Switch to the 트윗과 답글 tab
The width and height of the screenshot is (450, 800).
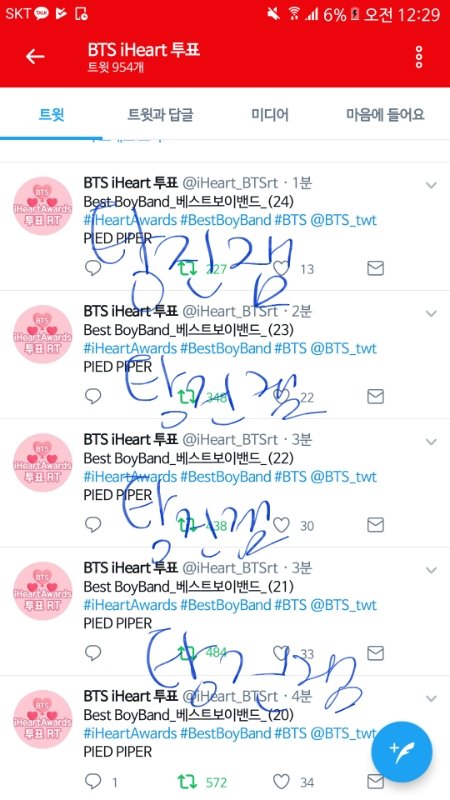click(x=160, y=114)
